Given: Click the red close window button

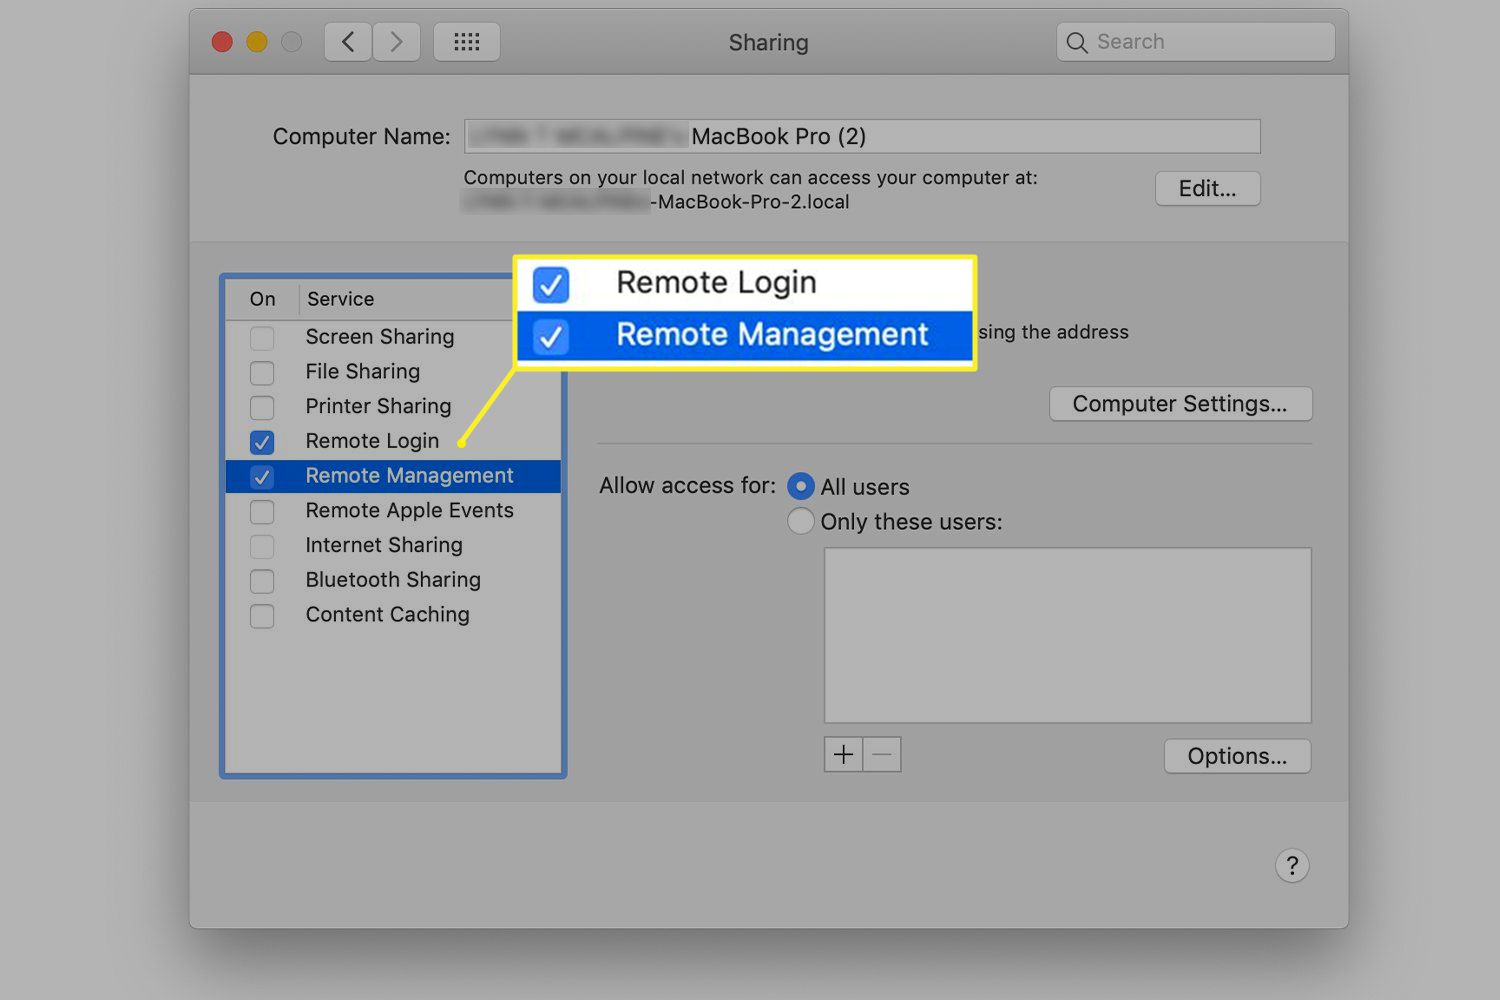Looking at the screenshot, I should click(222, 42).
